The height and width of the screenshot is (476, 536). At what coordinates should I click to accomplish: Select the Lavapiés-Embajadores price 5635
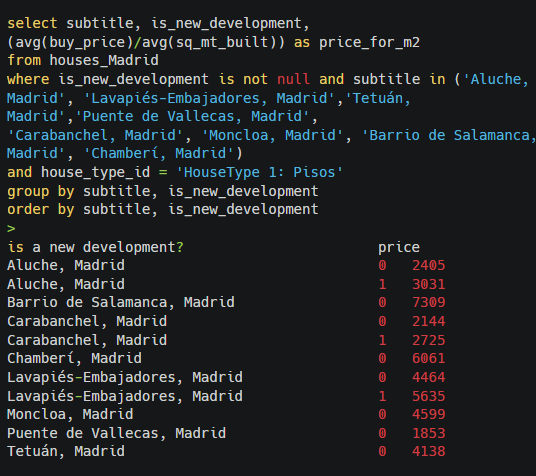[429, 396]
